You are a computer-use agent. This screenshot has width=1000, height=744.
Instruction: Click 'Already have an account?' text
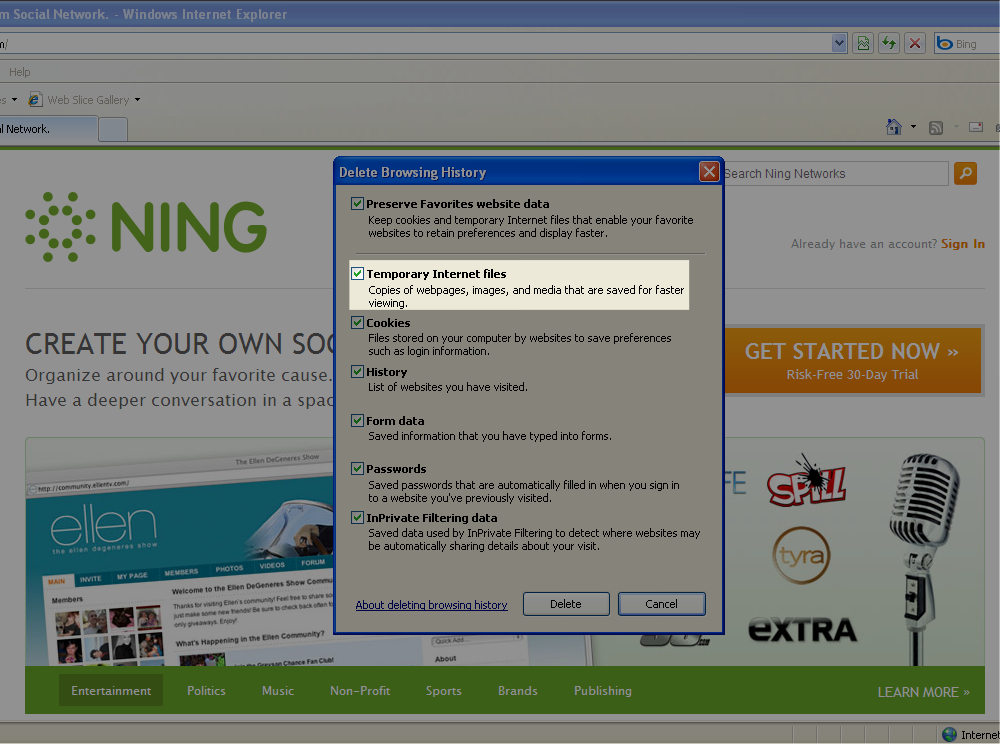pos(864,244)
